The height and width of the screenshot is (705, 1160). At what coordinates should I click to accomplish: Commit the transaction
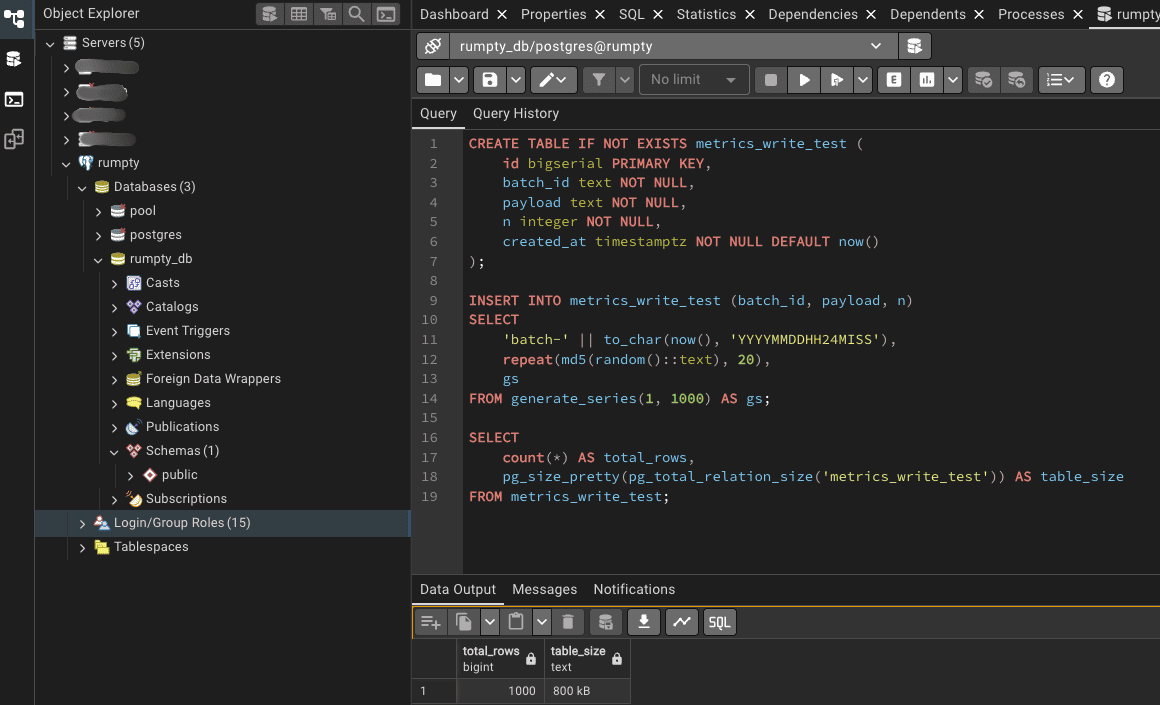[x=983, y=80]
